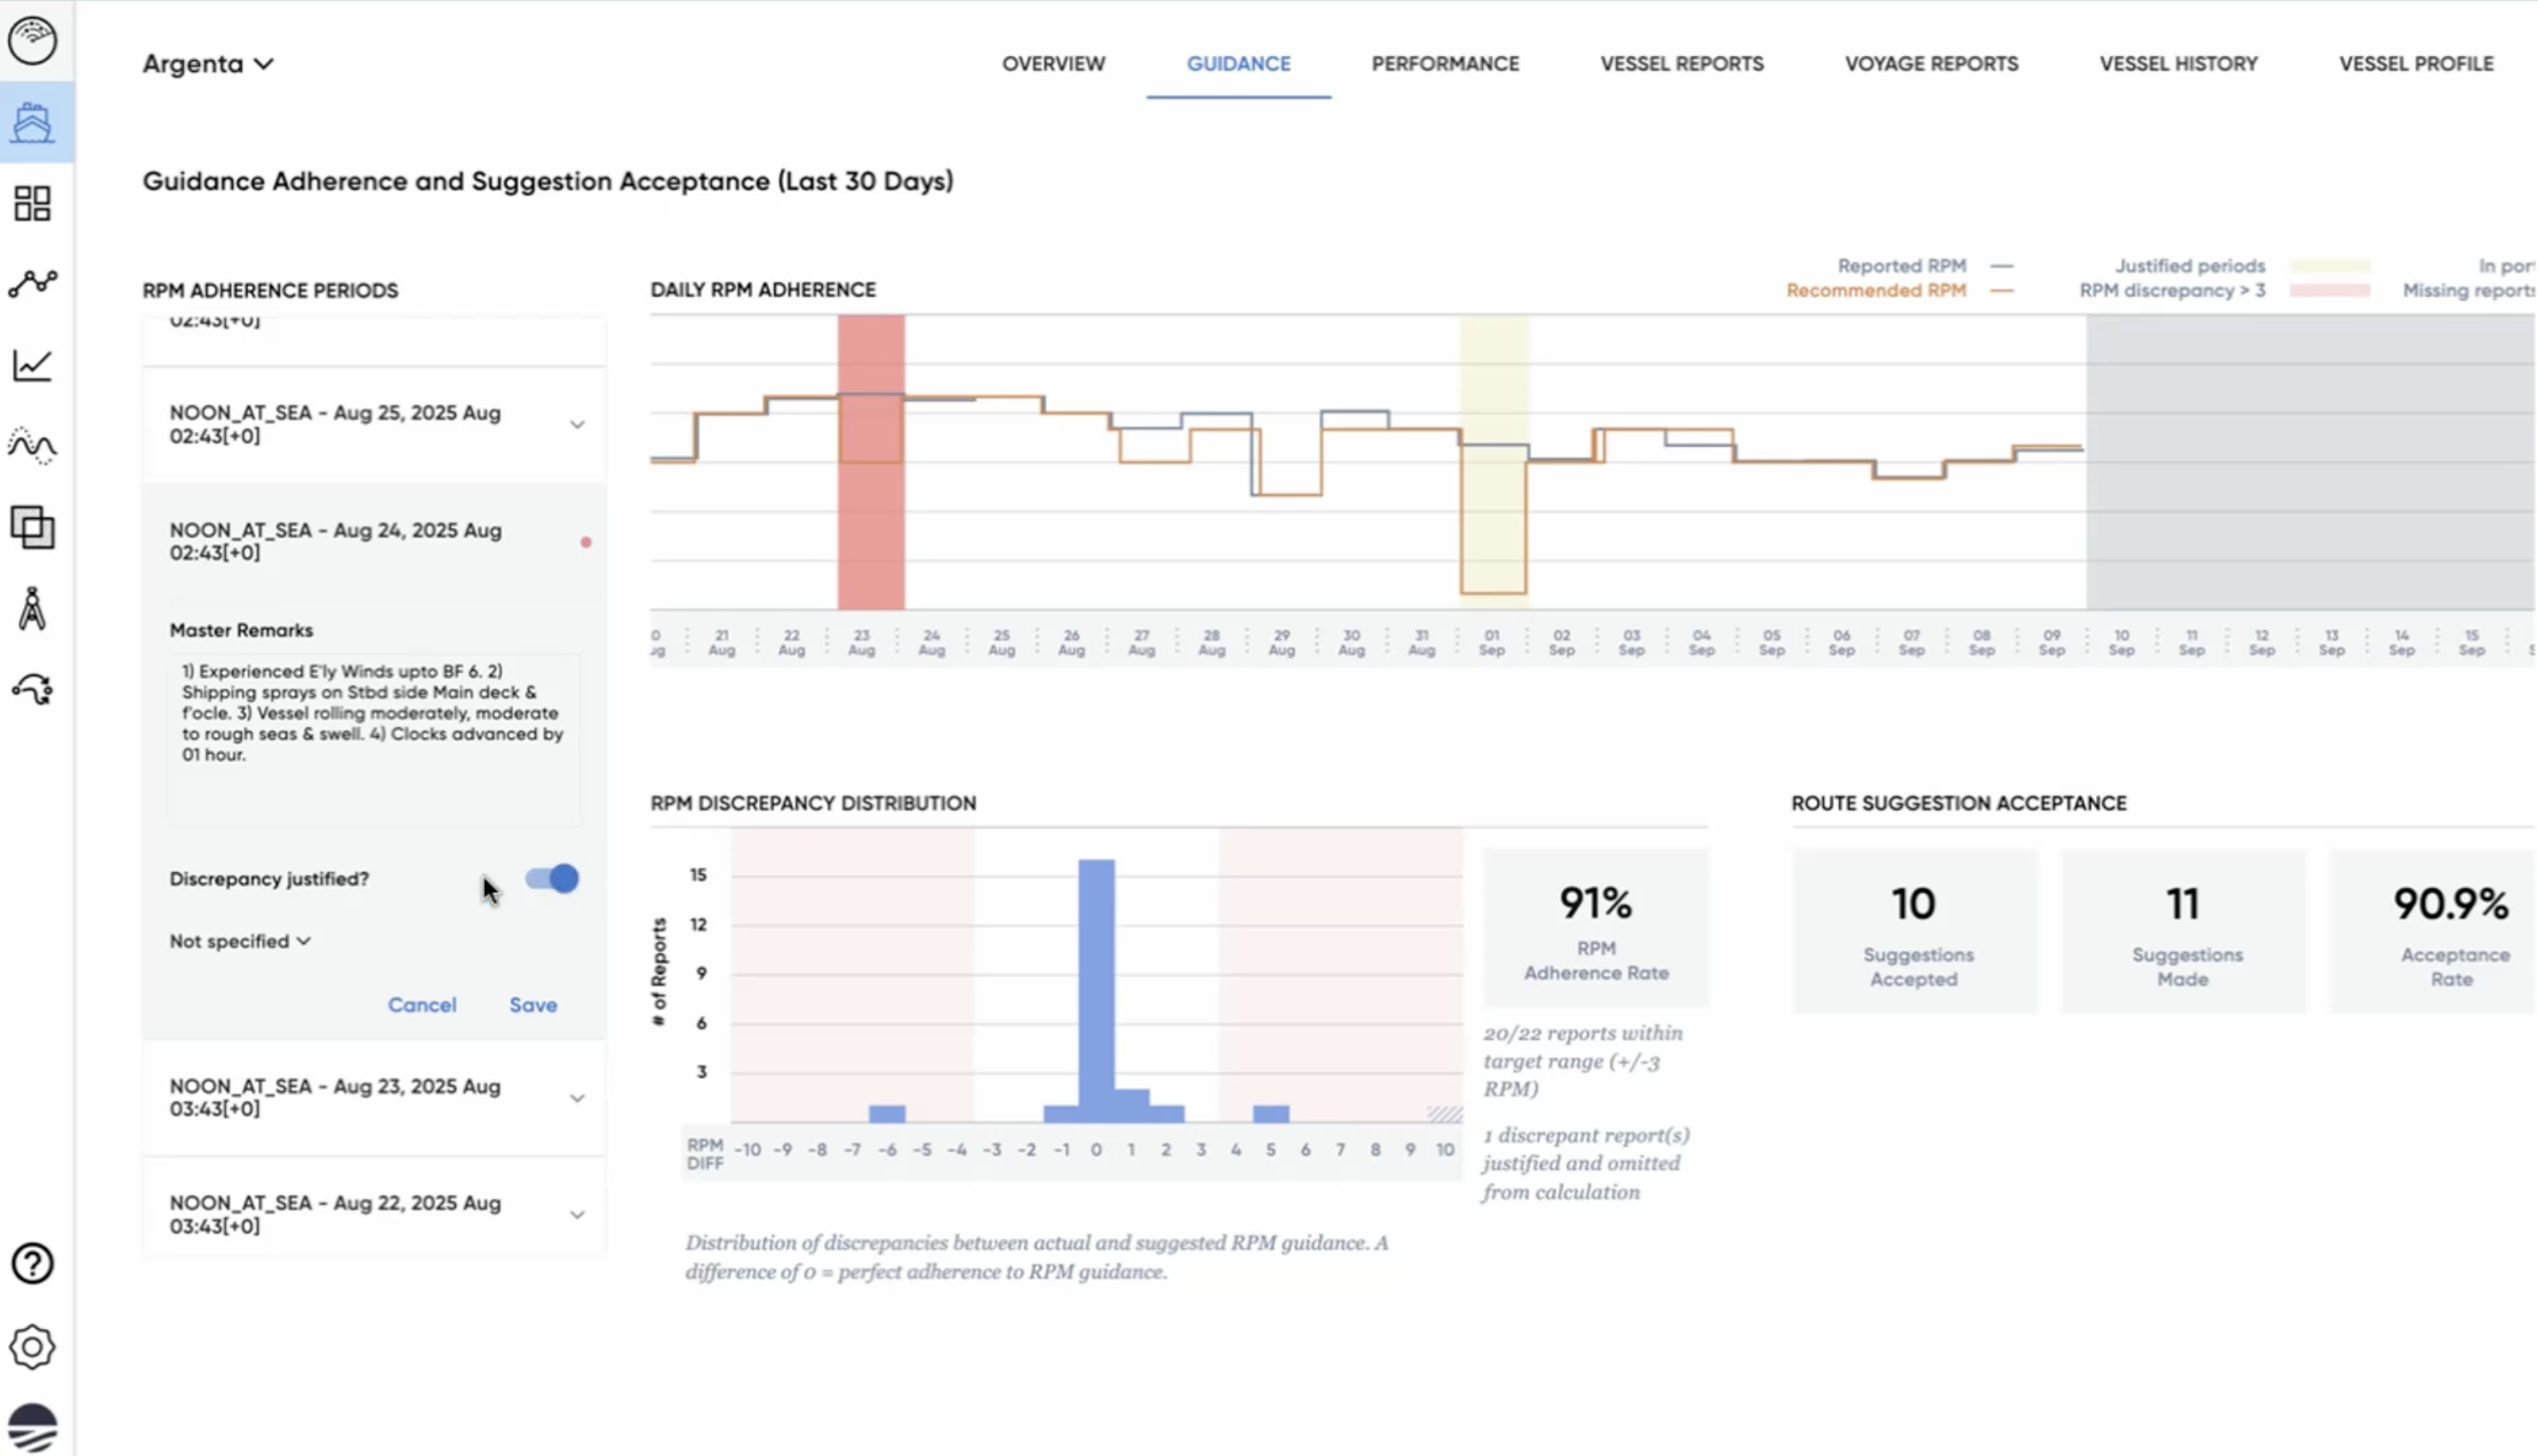This screenshot has height=1456, width=2538.
Task: Open the line chart icon in sidebar
Action: [33, 365]
